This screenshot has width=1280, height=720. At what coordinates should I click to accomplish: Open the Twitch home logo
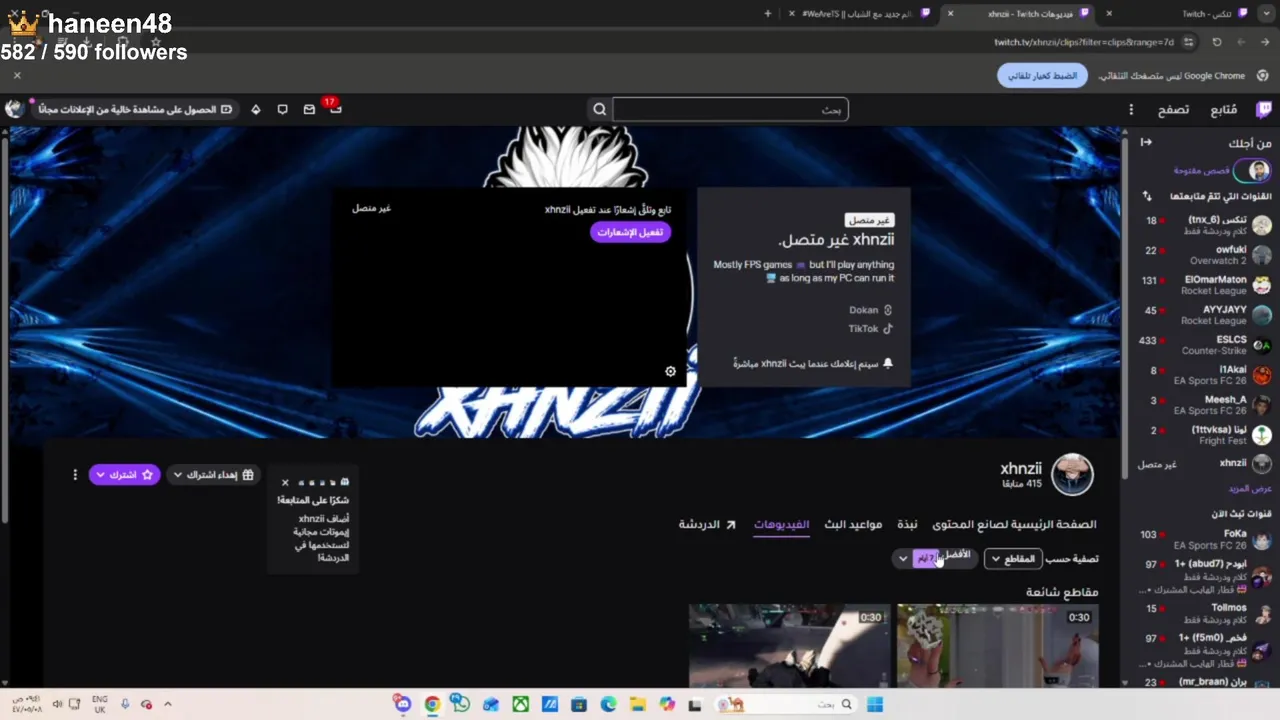(x=1264, y=110)
